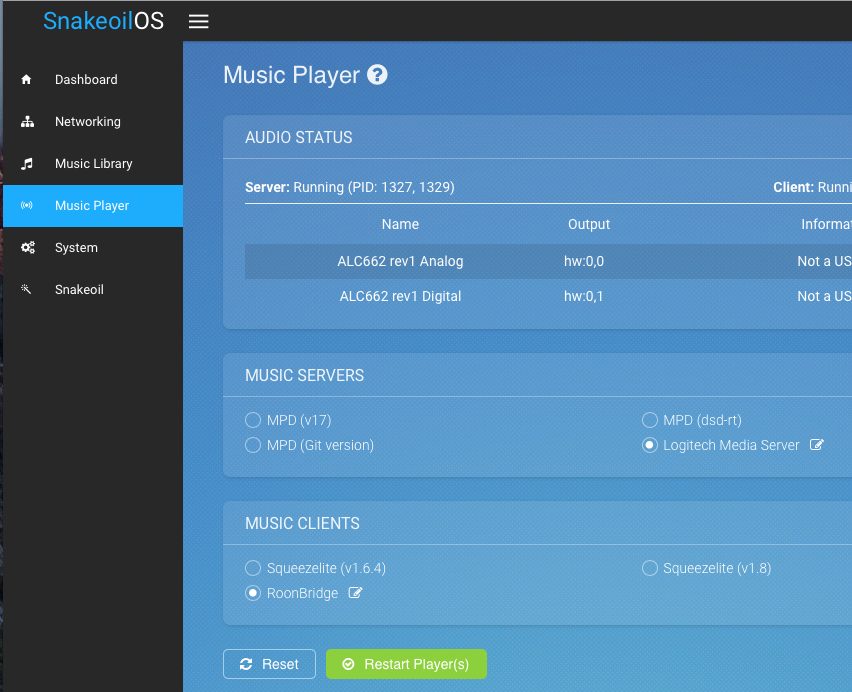Select the RoonBridge radio button
This screenshot has width=852, height=692.
[x=253, y=593]
